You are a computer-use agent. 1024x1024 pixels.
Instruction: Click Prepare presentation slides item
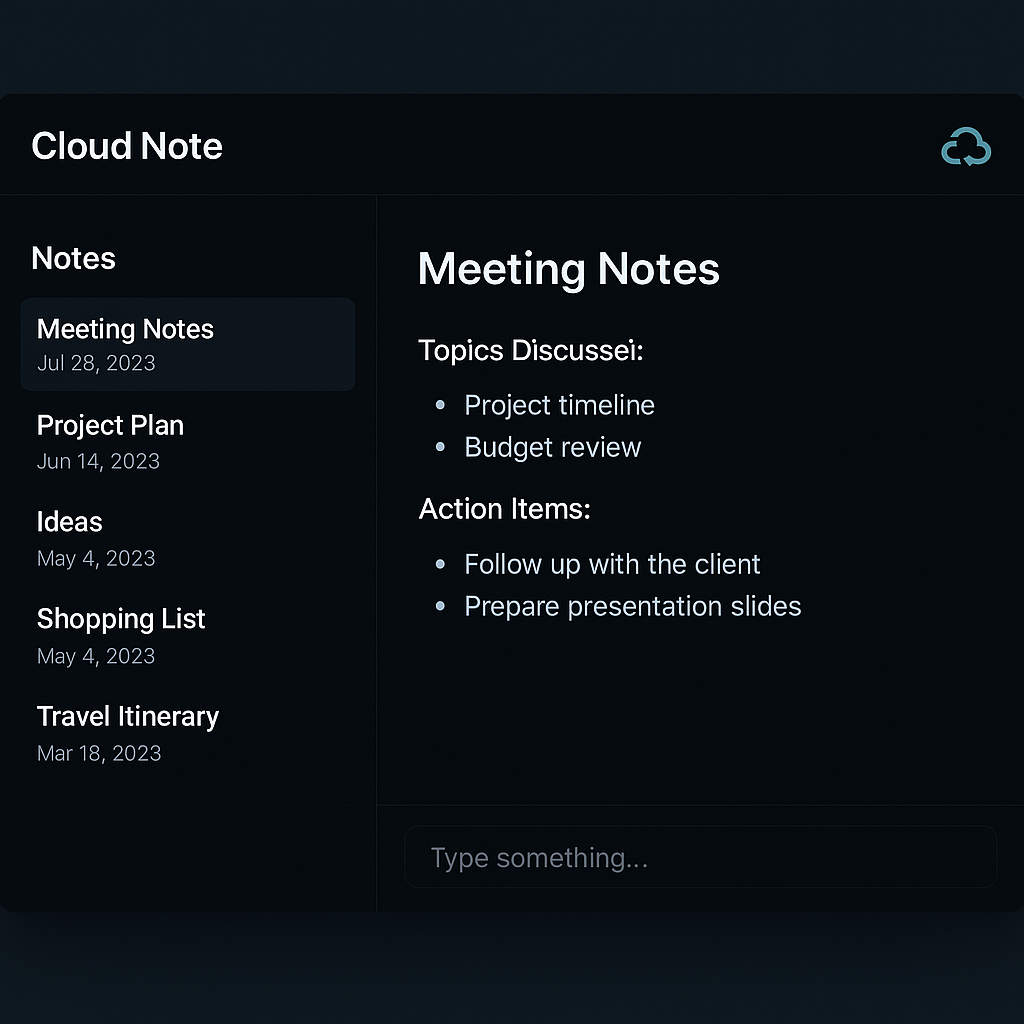(x=632, y=606)
